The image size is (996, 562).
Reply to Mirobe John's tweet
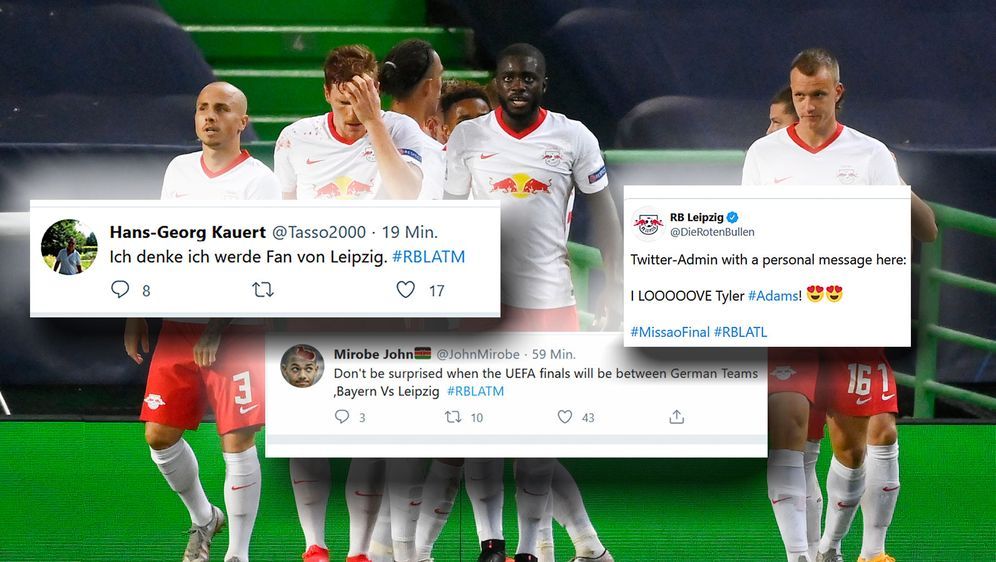342,417
